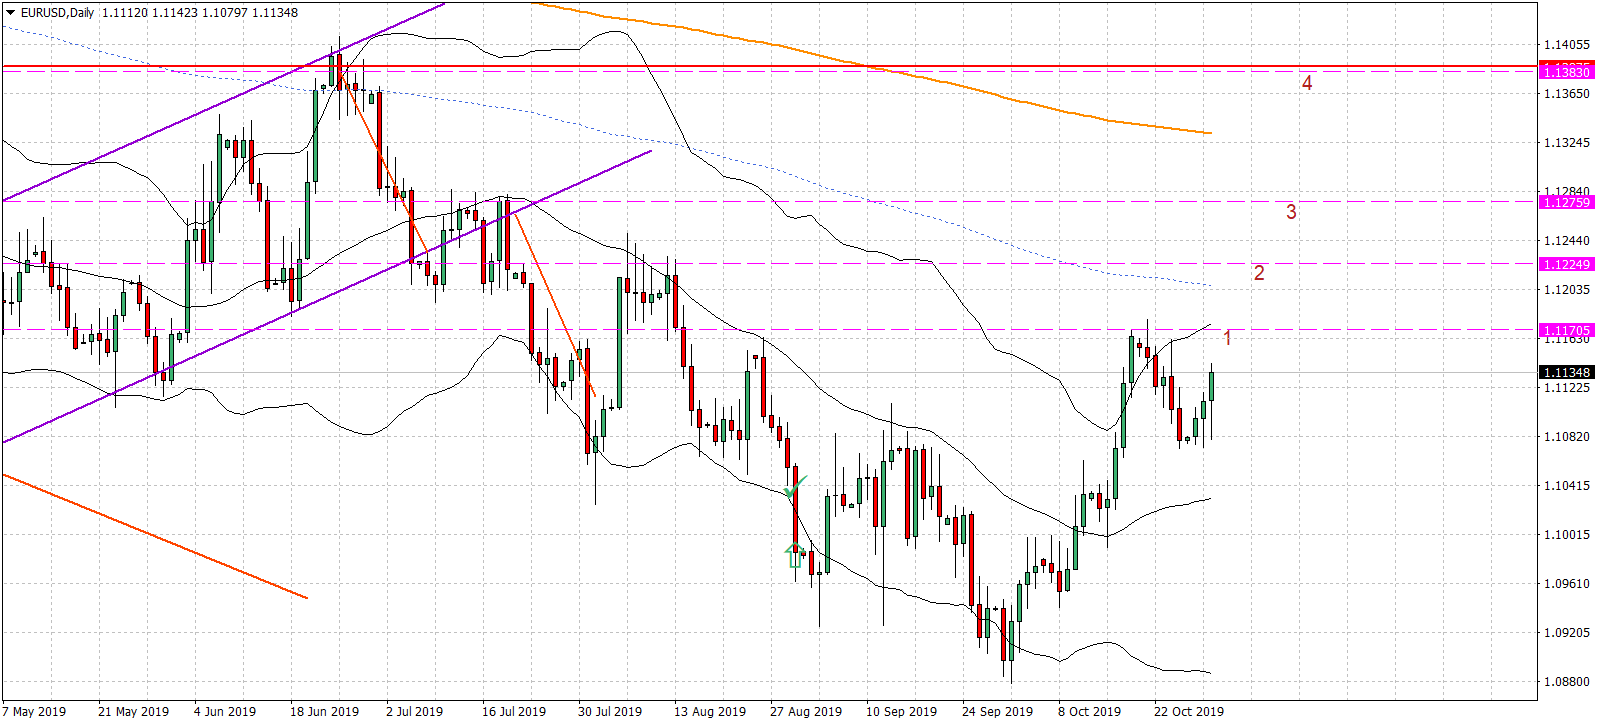This screenshot has height=724, width=1601.
Task: Select the magenta 1.12249 price tag
Action: [1567, 264]
